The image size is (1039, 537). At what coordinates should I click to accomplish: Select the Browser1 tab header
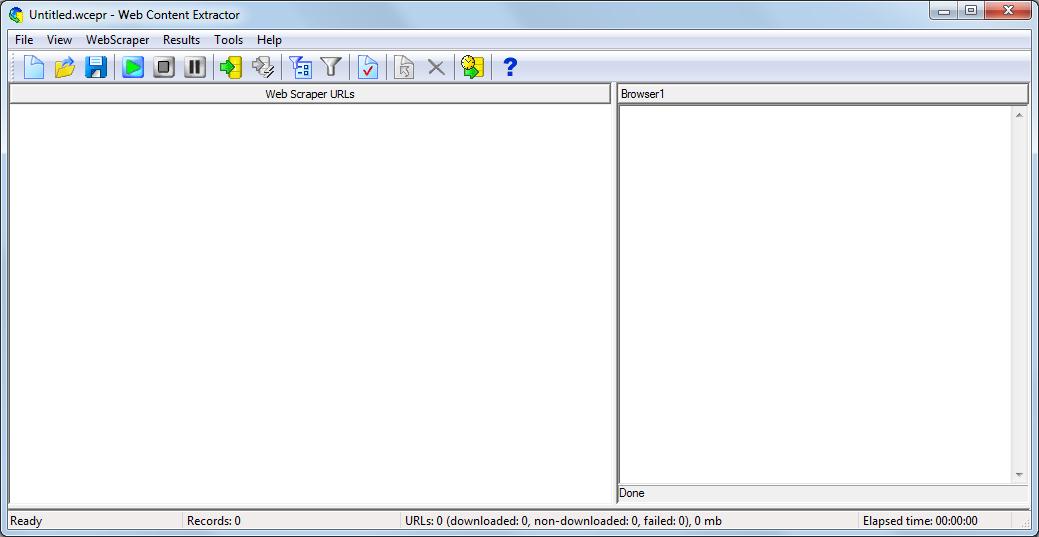click(822, 94)
